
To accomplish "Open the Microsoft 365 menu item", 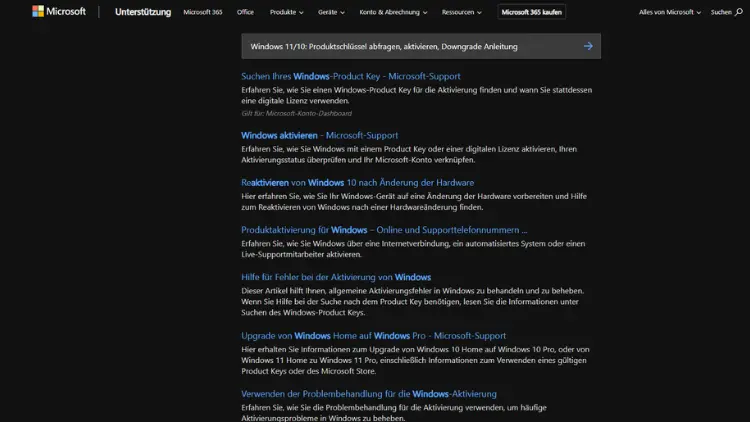I will point(203,12).
